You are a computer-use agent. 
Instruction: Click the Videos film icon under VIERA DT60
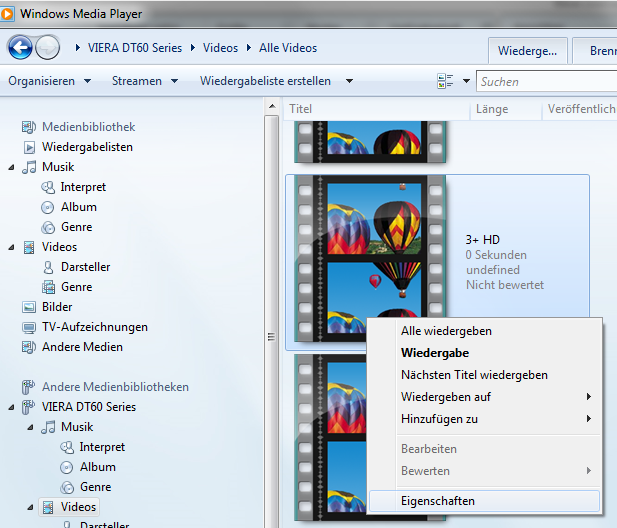[48, 508]
